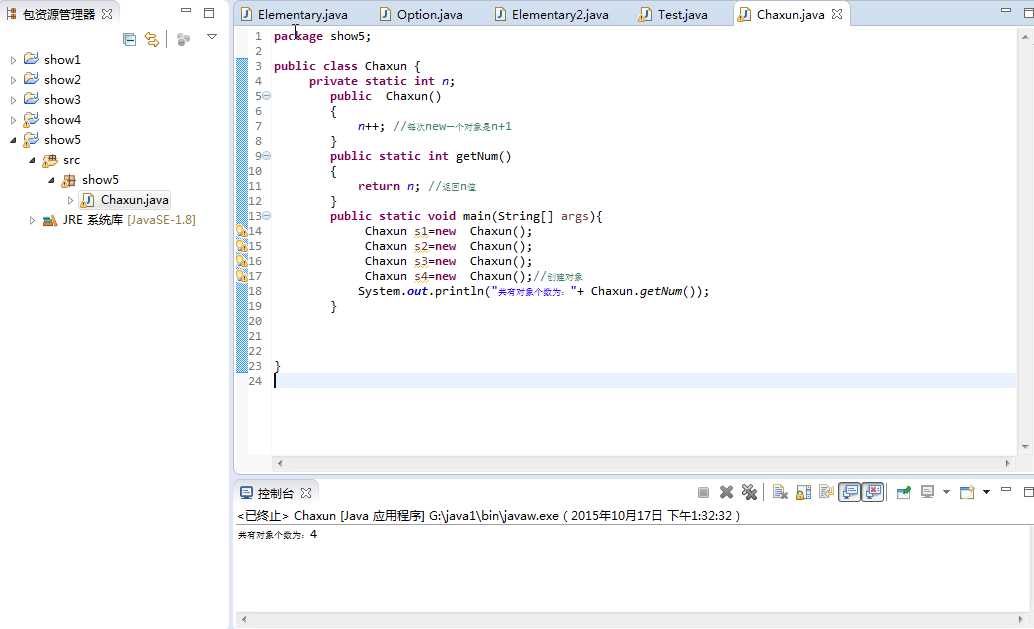
Task: Toggle Show Console on standard output
Action: 849,493
